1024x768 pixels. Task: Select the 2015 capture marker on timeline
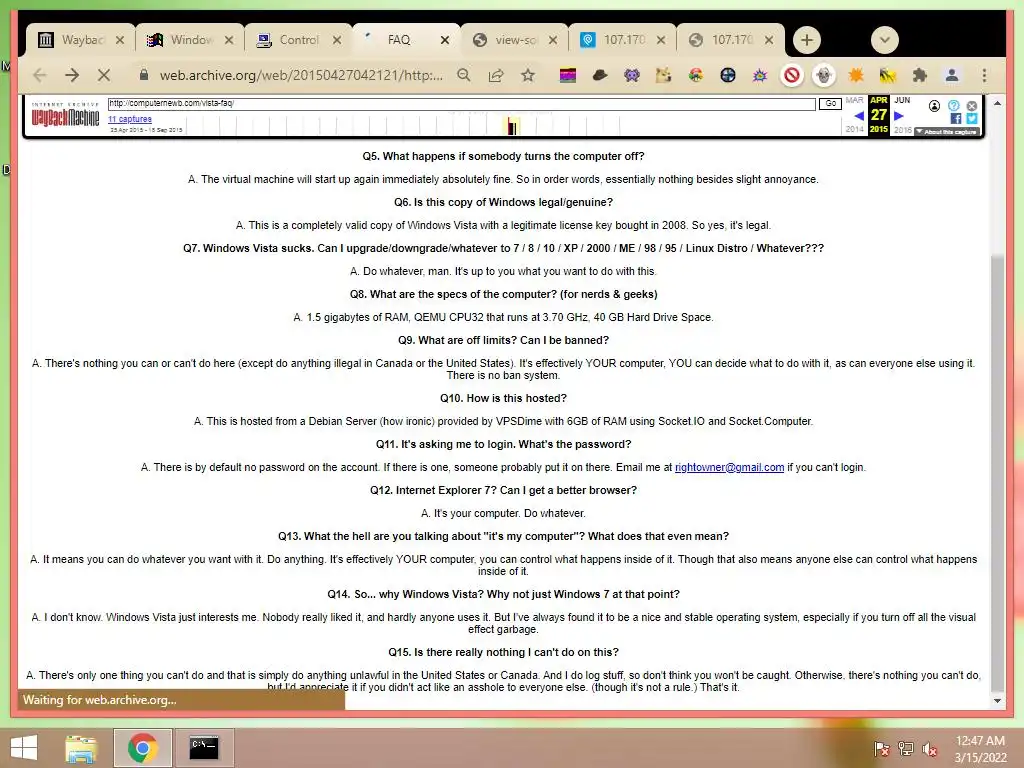[512, 126]
